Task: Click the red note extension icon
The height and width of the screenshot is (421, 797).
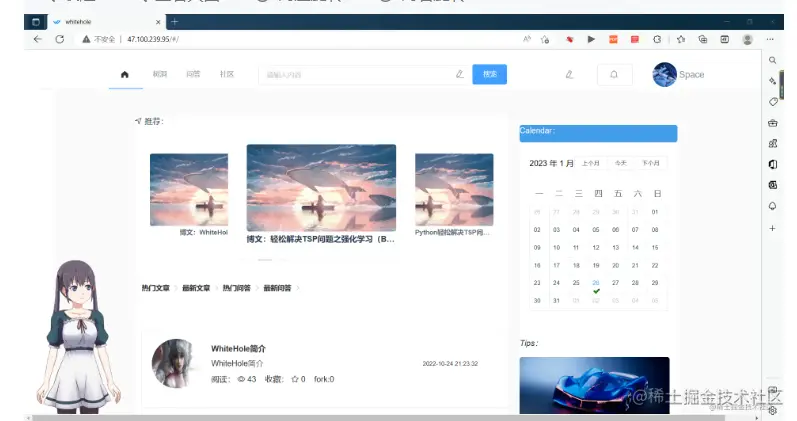Action: (x=635, y=39)
